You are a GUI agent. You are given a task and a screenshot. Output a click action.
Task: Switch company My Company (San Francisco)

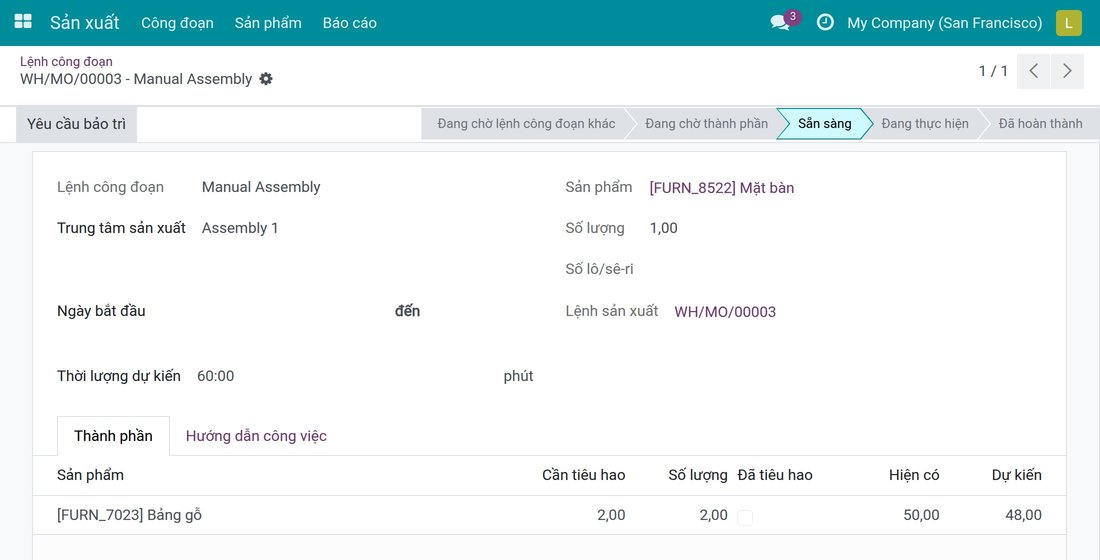pyautogui.click(x=944, y=22)
